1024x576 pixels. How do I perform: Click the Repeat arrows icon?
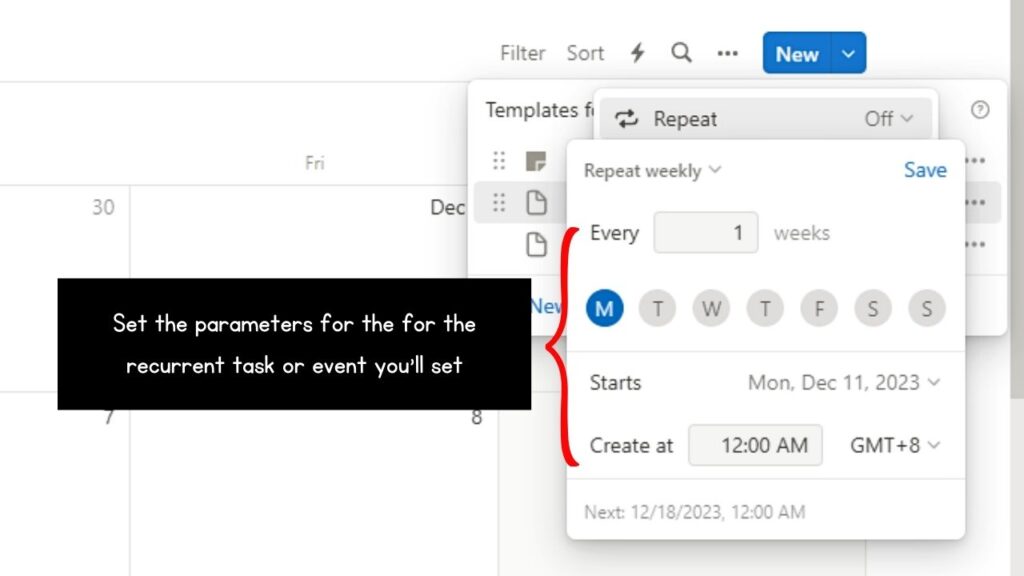[627, 118]
